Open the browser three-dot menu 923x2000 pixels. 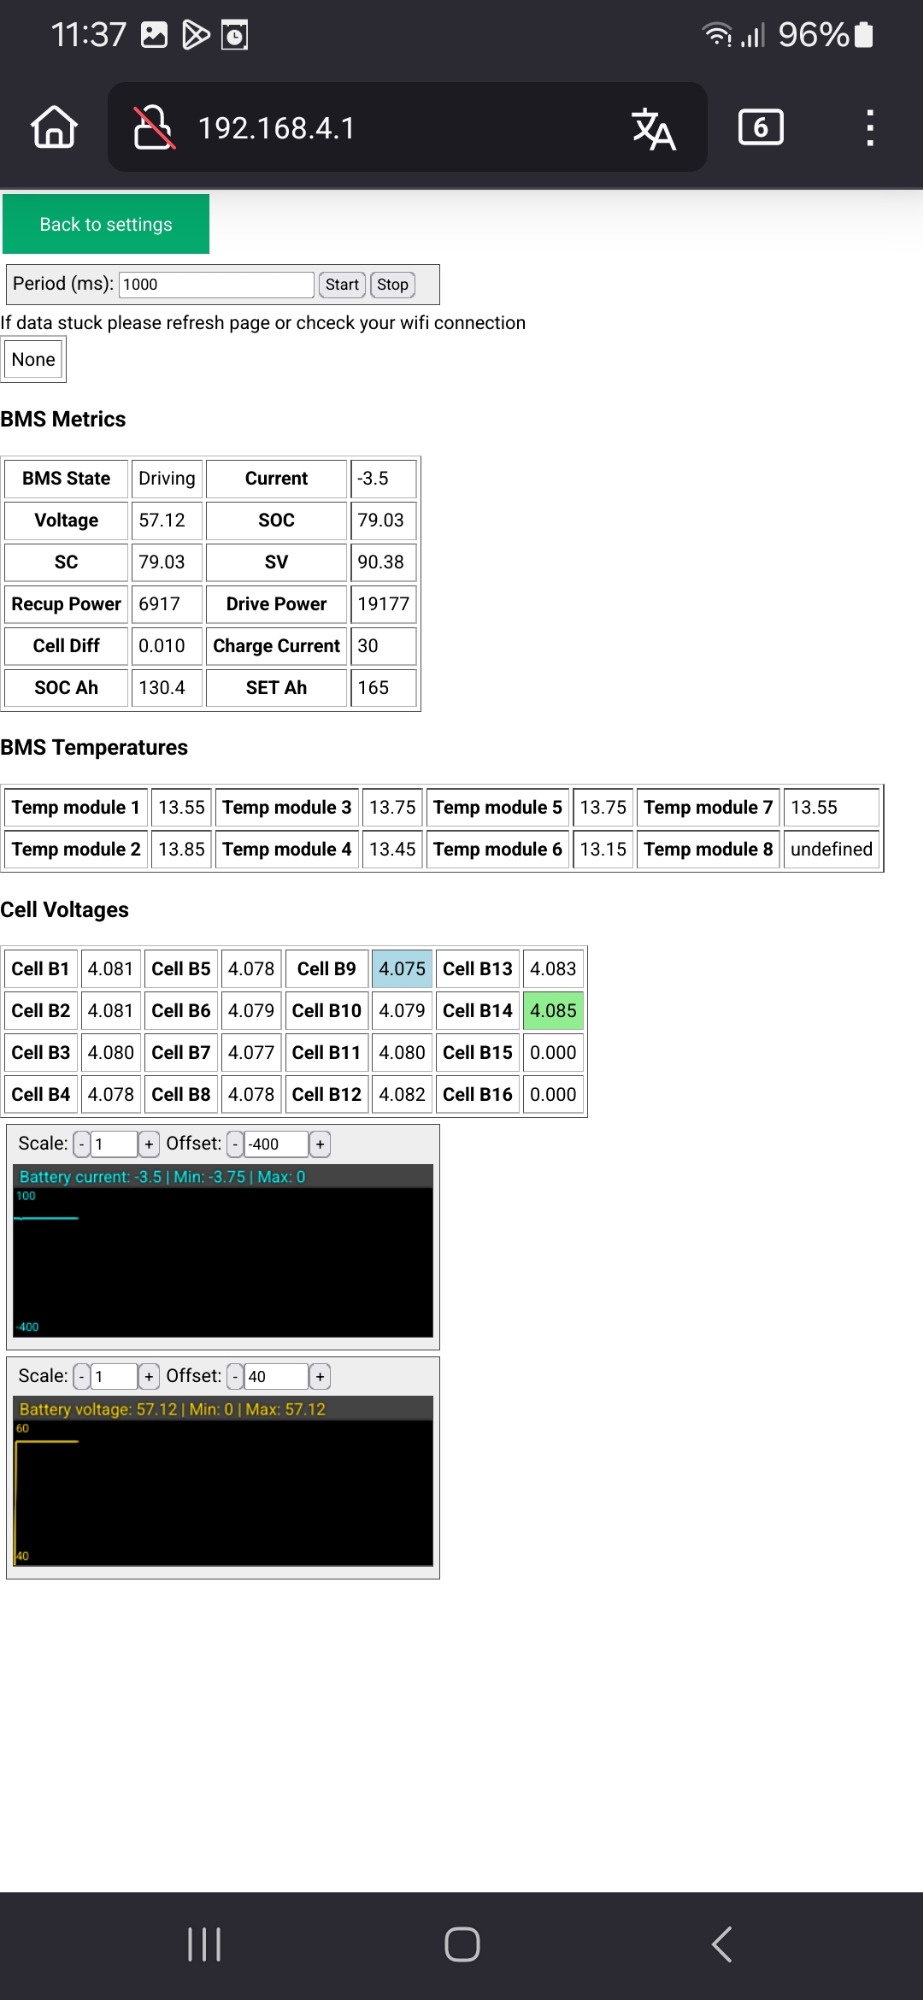click(x=870, y=128)
